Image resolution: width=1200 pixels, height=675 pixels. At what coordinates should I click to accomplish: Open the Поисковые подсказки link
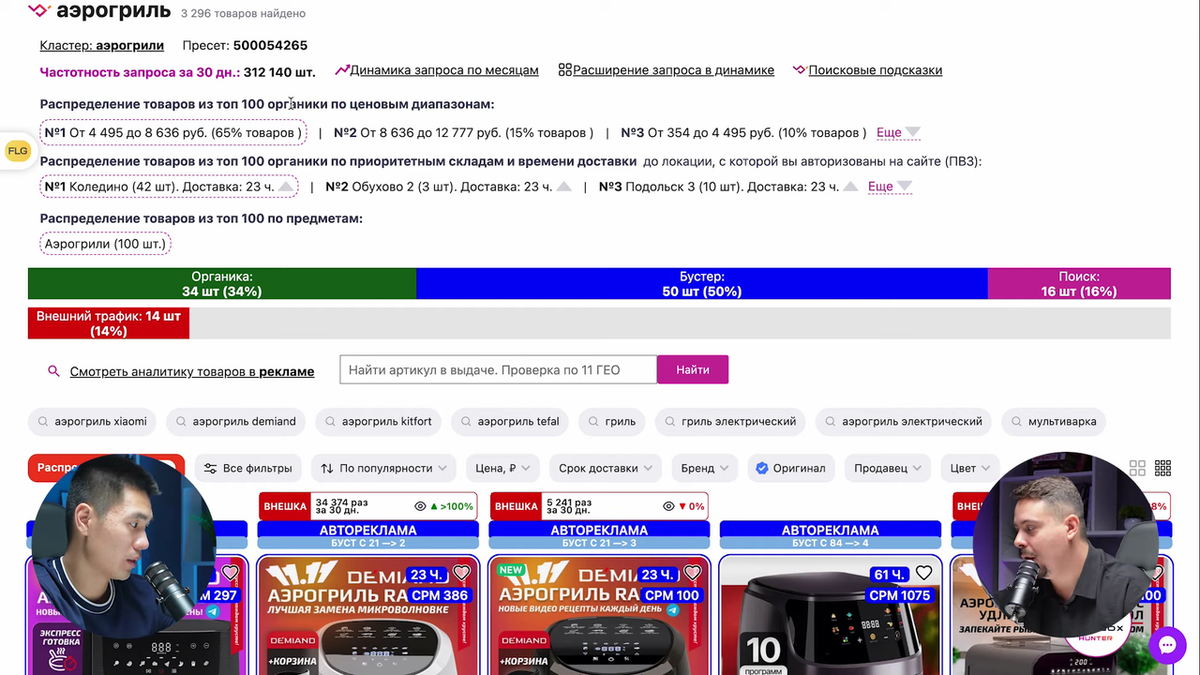click(875, 70)
